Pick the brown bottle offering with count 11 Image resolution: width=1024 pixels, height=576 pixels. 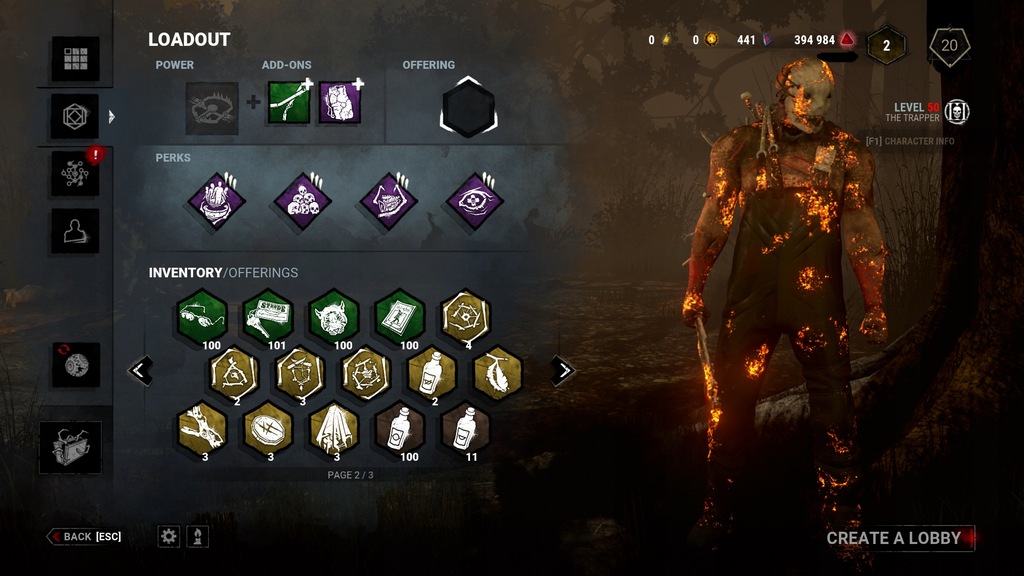tap(466, 429)
